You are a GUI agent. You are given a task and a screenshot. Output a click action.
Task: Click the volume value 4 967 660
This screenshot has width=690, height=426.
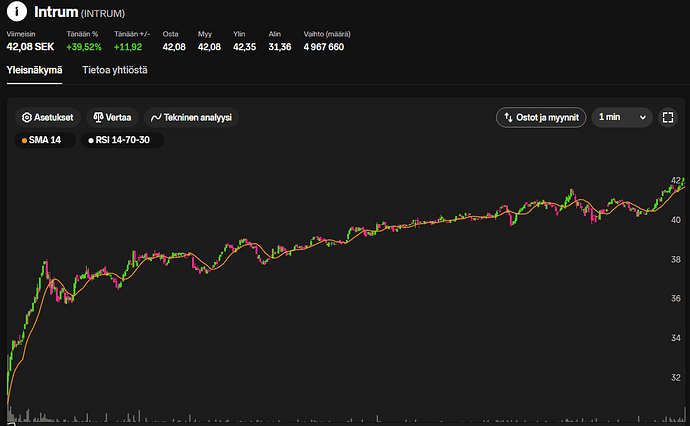coord(324,47)
